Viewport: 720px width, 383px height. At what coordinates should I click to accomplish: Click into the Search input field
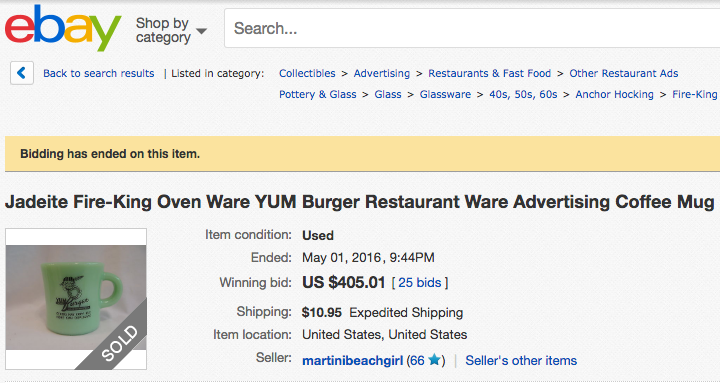point(472,28)
